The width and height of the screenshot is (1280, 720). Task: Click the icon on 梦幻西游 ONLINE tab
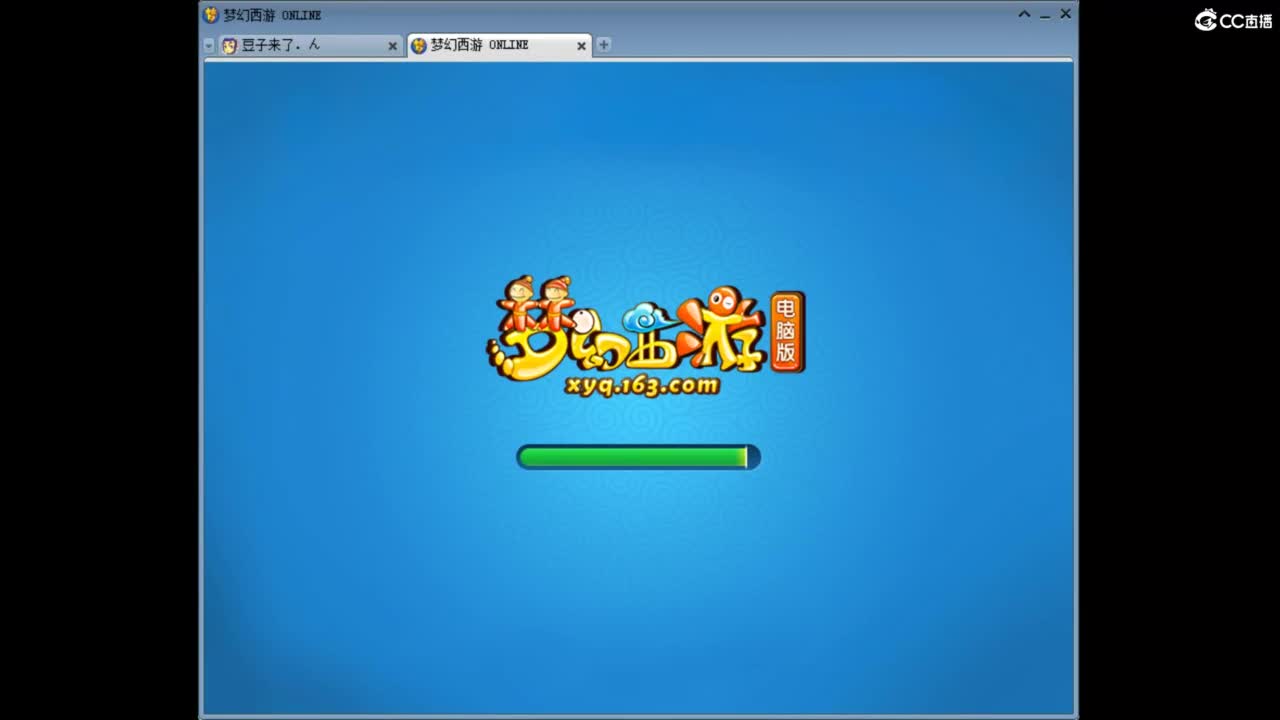pyautogui.click(x=419, y=45)
